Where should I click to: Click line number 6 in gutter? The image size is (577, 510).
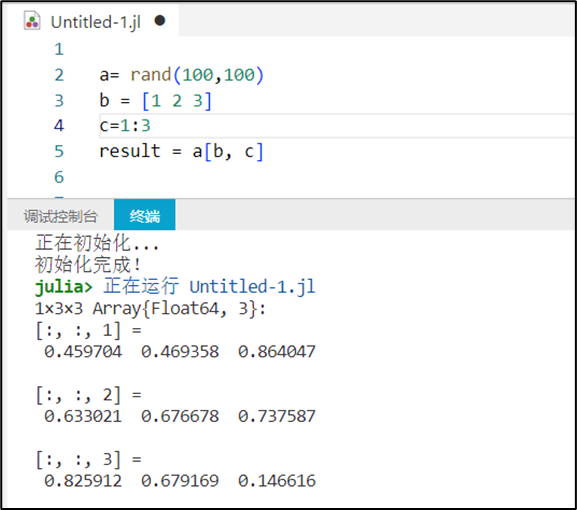point(59,177)
